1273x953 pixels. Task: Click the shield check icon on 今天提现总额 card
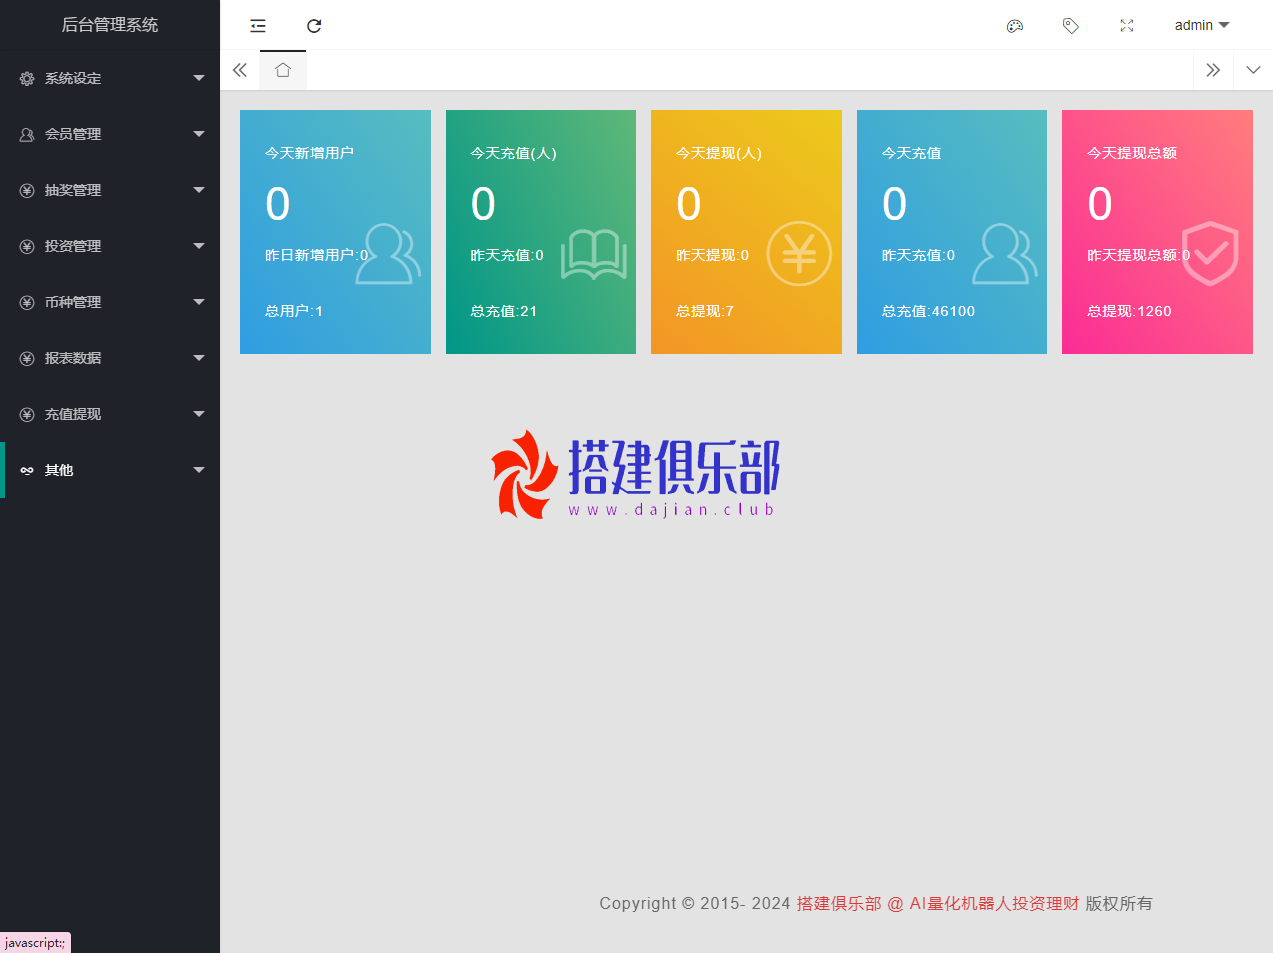click(1210, 254)
